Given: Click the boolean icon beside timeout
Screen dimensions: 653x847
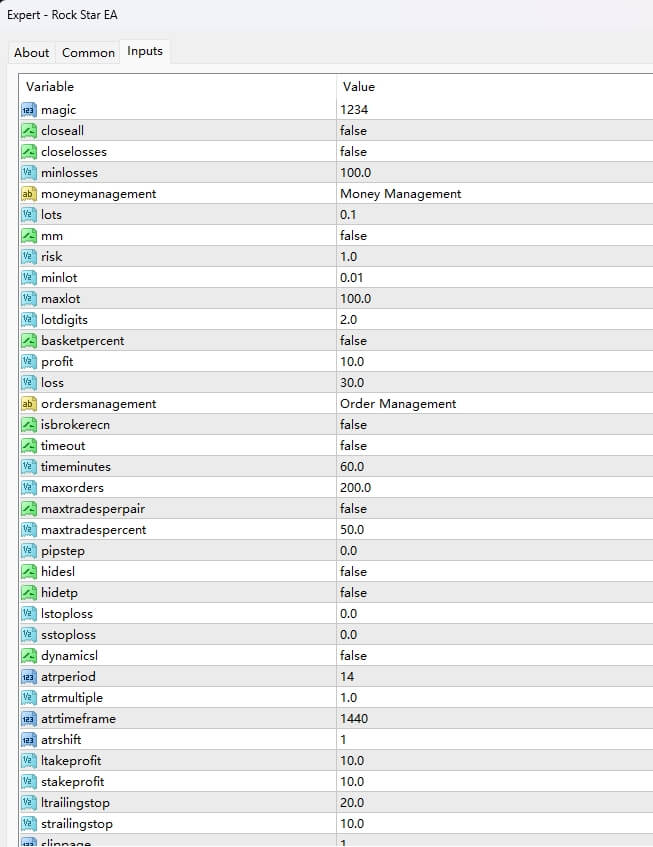Looking at the screenshot, I should coord(29,446).
